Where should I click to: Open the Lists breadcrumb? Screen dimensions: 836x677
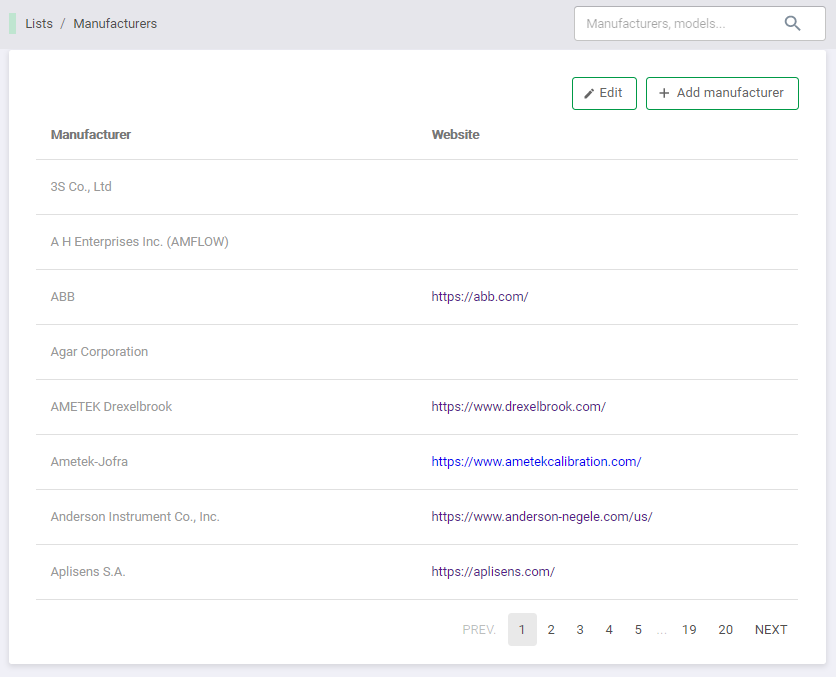(x=39, y=23)
